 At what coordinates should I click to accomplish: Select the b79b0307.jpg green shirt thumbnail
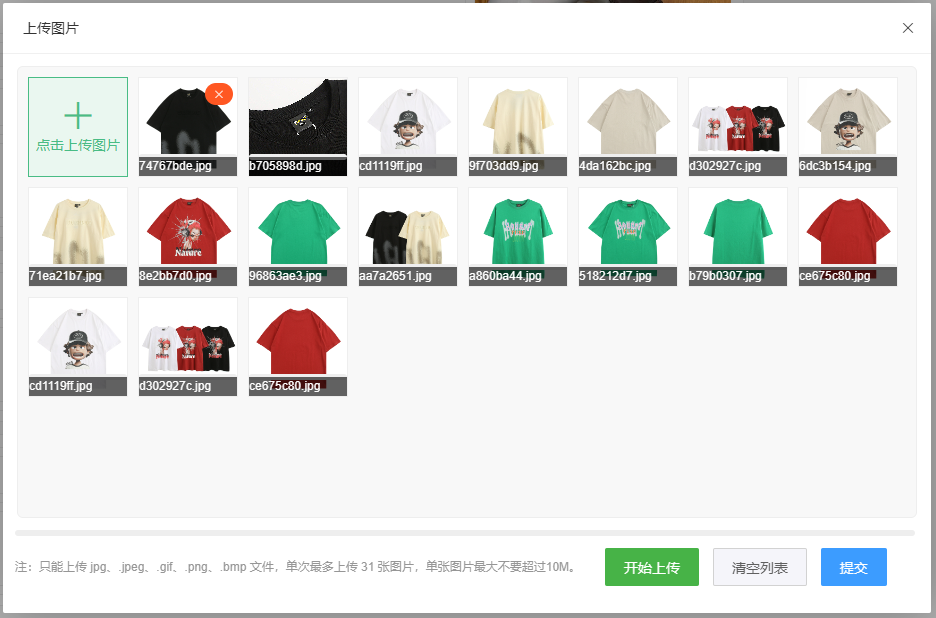[738, 228]
